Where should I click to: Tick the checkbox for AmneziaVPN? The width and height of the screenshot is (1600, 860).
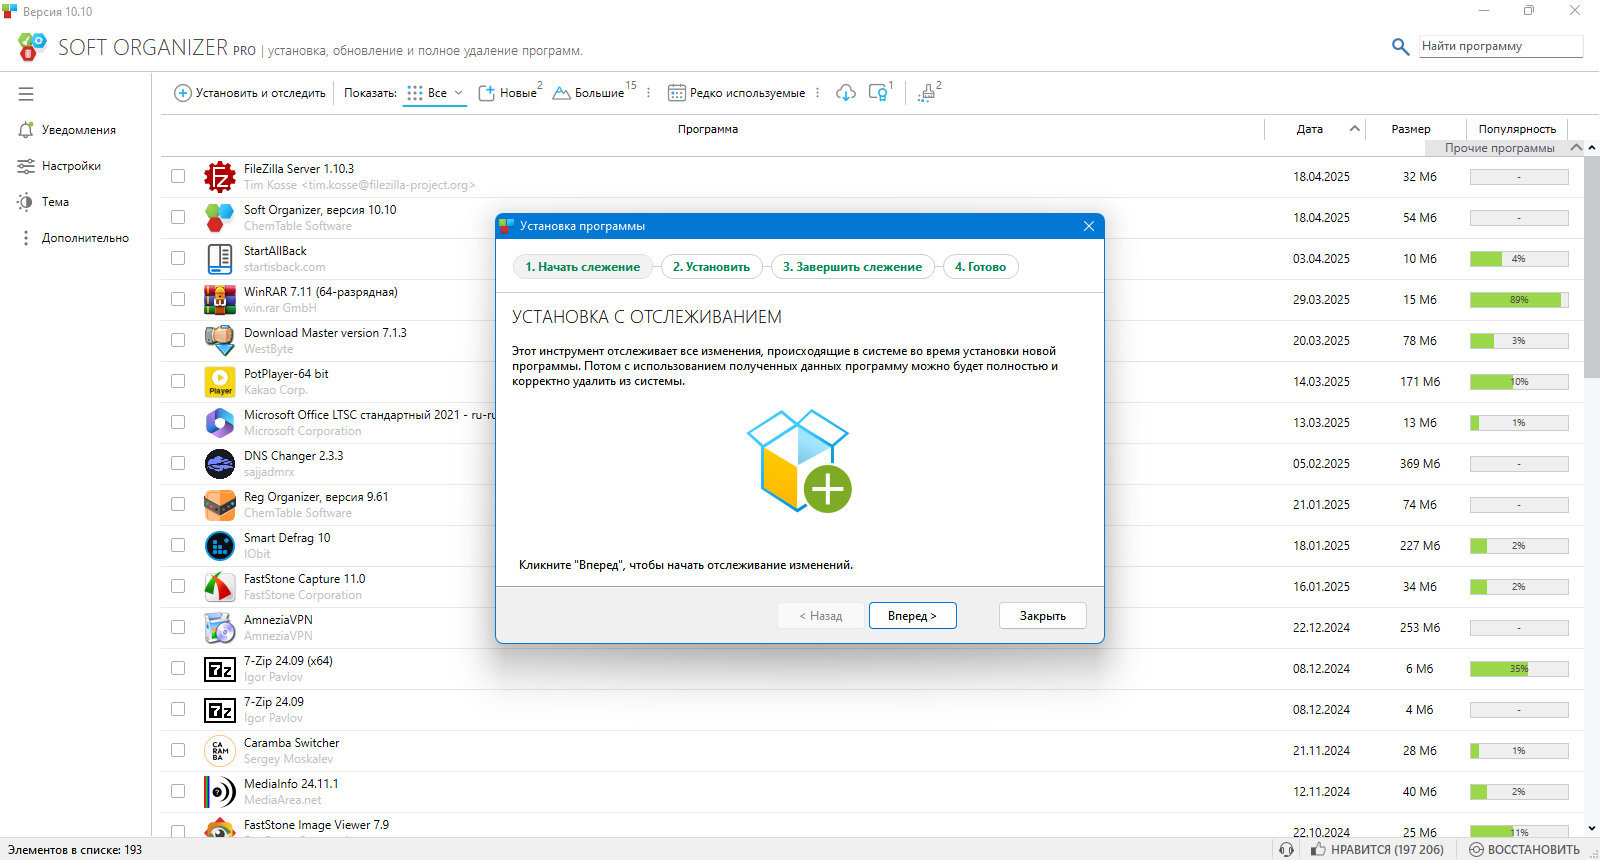click(x=178, y=627)
